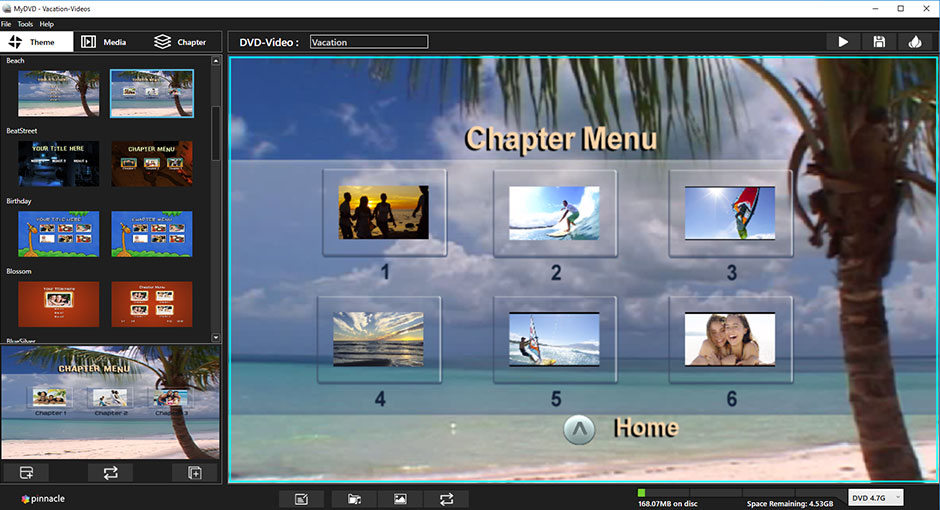Viewport: 940px width, 510px height.
Task: Click the pinnacle logo
Action: click(43, 499)
